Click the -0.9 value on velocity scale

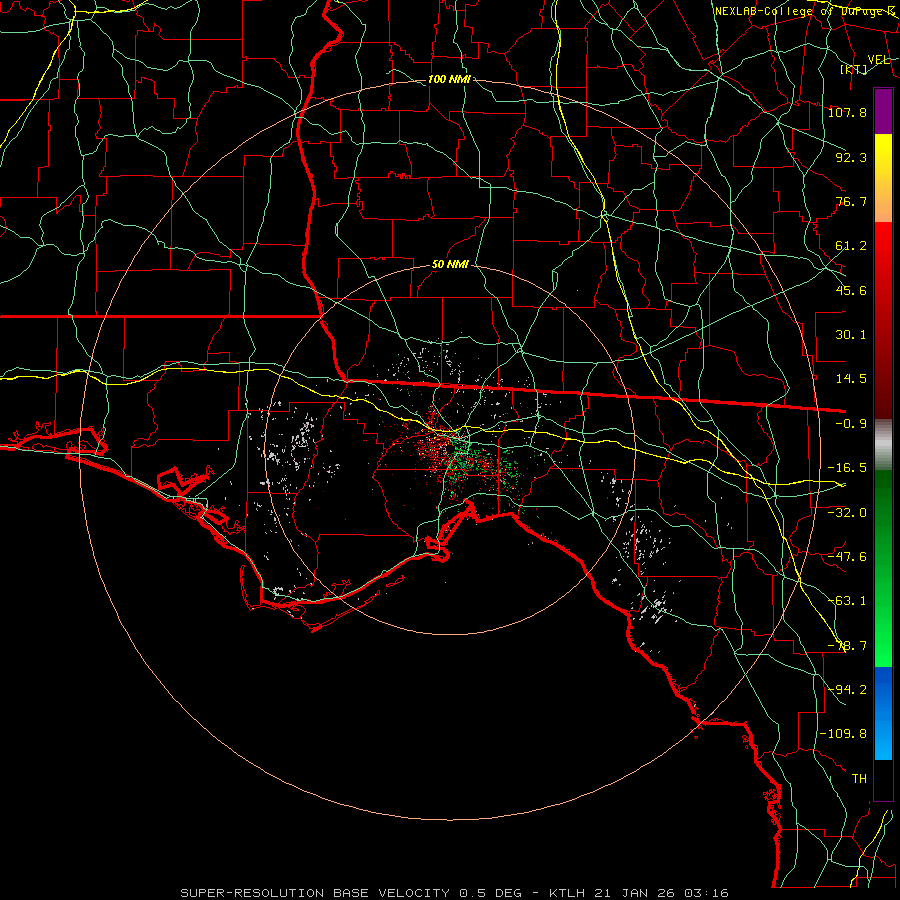click(851, 424)
